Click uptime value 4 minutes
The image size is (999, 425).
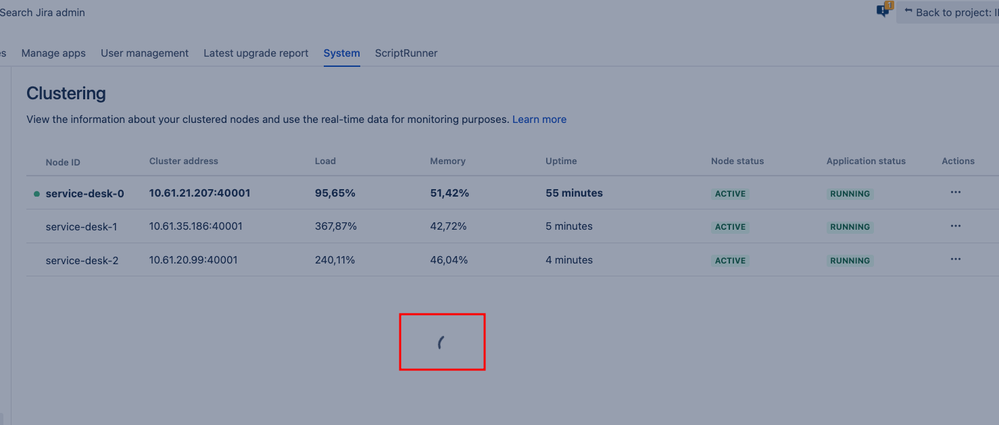(569, 260)
